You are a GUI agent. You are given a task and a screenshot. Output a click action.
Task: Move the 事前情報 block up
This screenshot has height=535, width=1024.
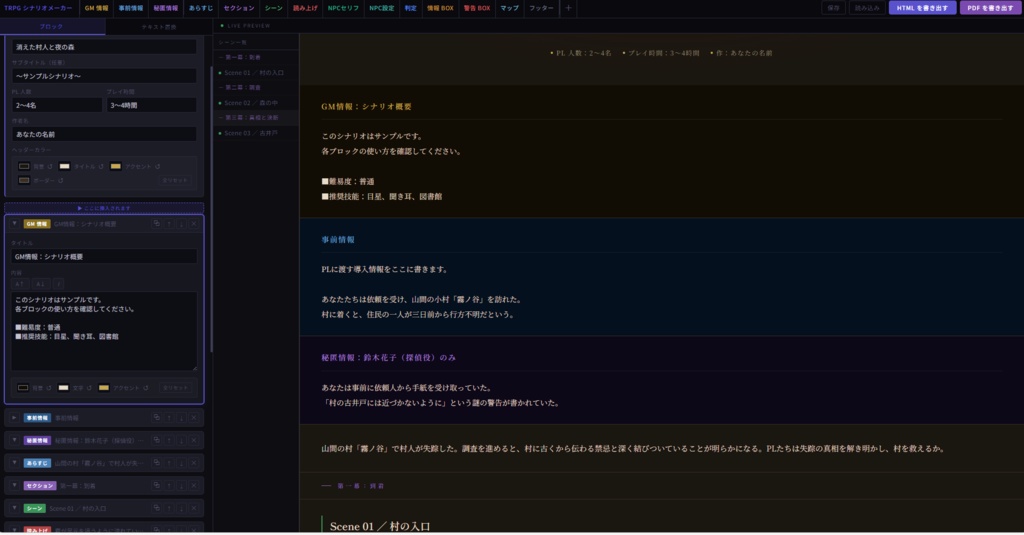[169, 417]
